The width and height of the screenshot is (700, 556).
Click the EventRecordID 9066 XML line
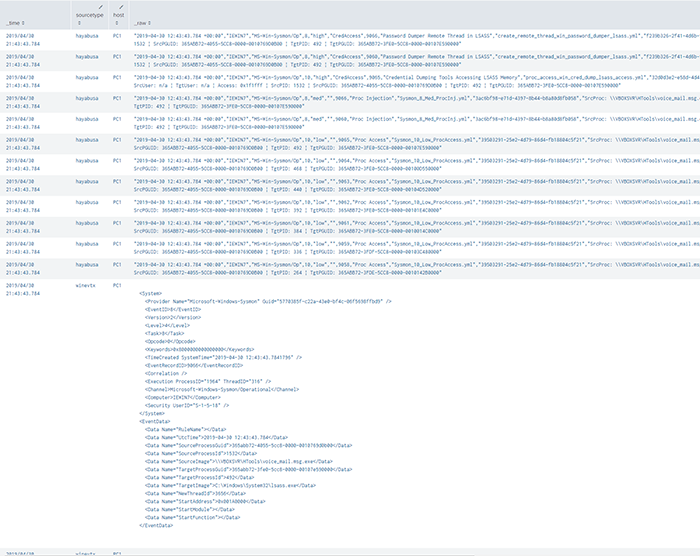pyautogui.click(x=194, y=366)
